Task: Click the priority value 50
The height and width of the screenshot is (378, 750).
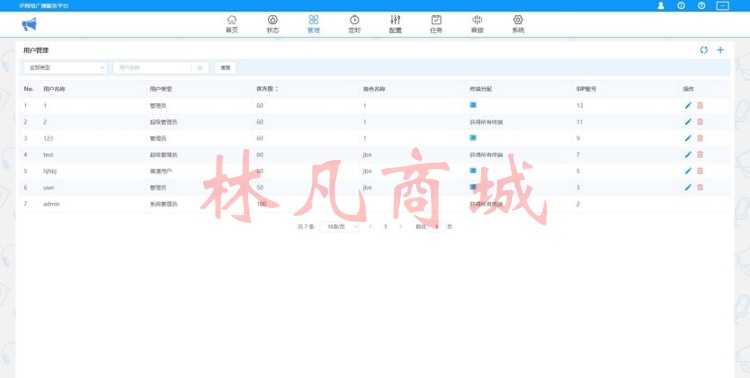Action: click(x=260, y=188)
